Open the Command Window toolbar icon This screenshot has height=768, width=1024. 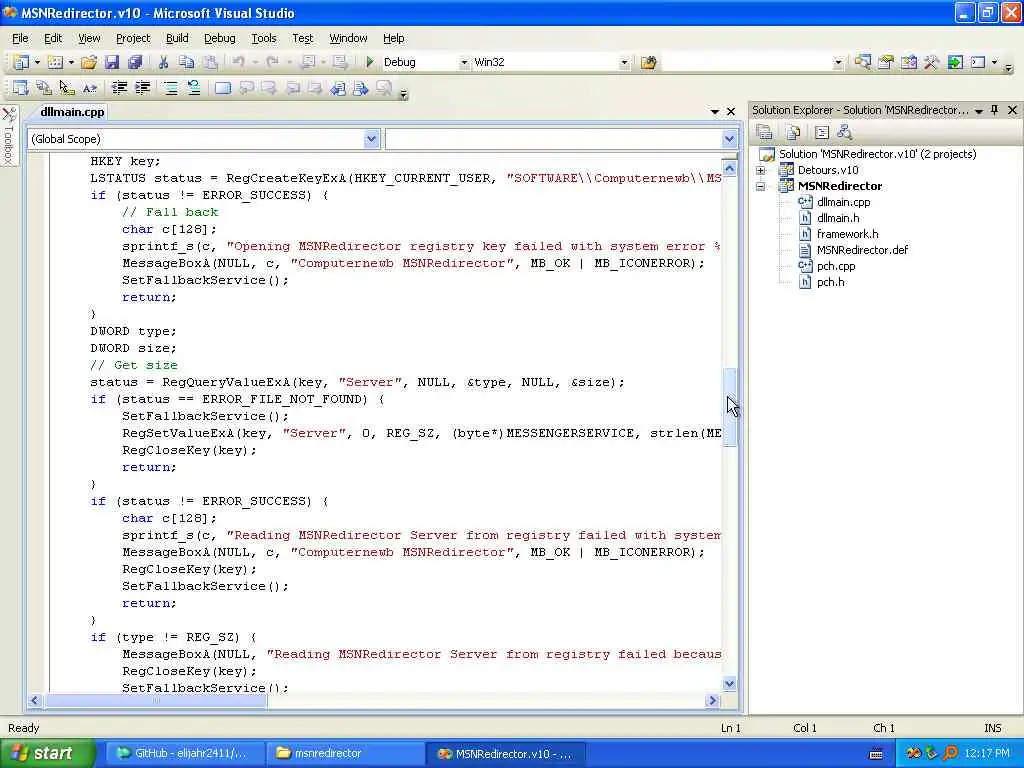(978, 62)
